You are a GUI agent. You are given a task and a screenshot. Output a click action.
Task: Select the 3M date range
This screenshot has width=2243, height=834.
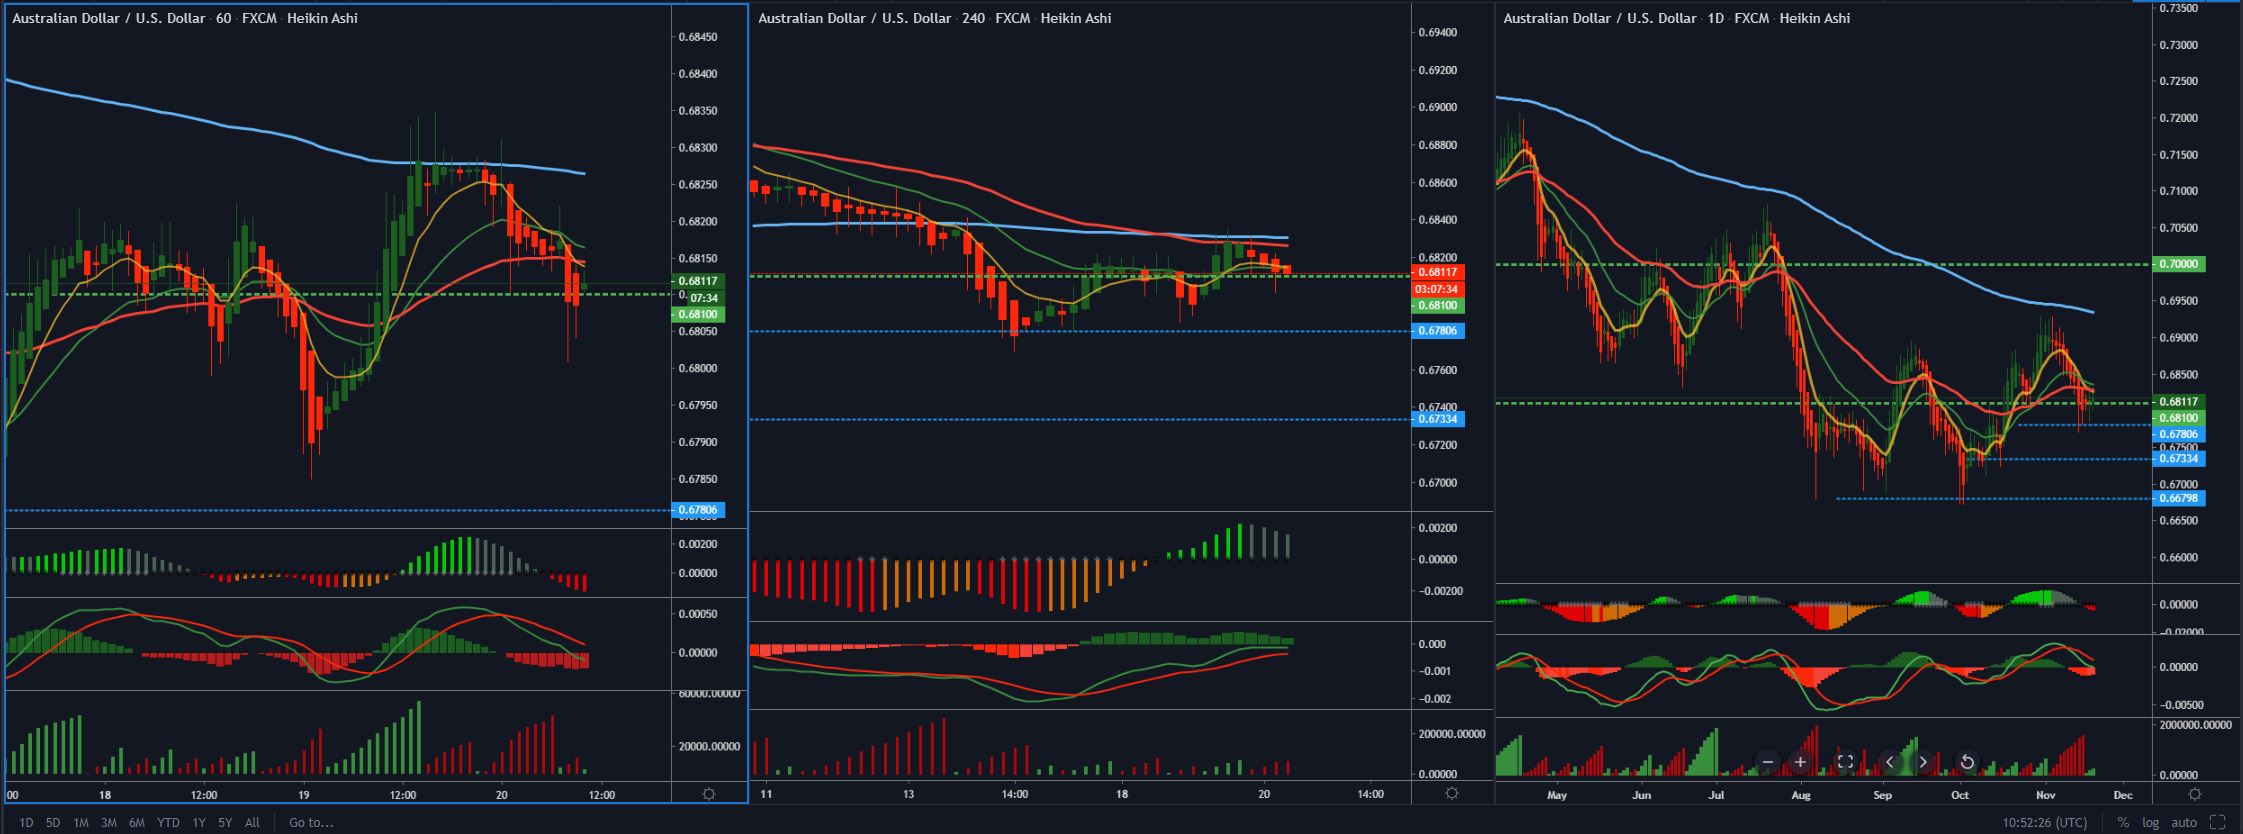(108, 823)
